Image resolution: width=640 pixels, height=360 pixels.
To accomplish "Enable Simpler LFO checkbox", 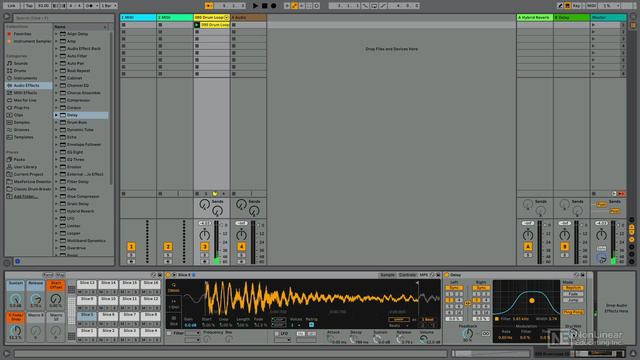I will 277,333.
